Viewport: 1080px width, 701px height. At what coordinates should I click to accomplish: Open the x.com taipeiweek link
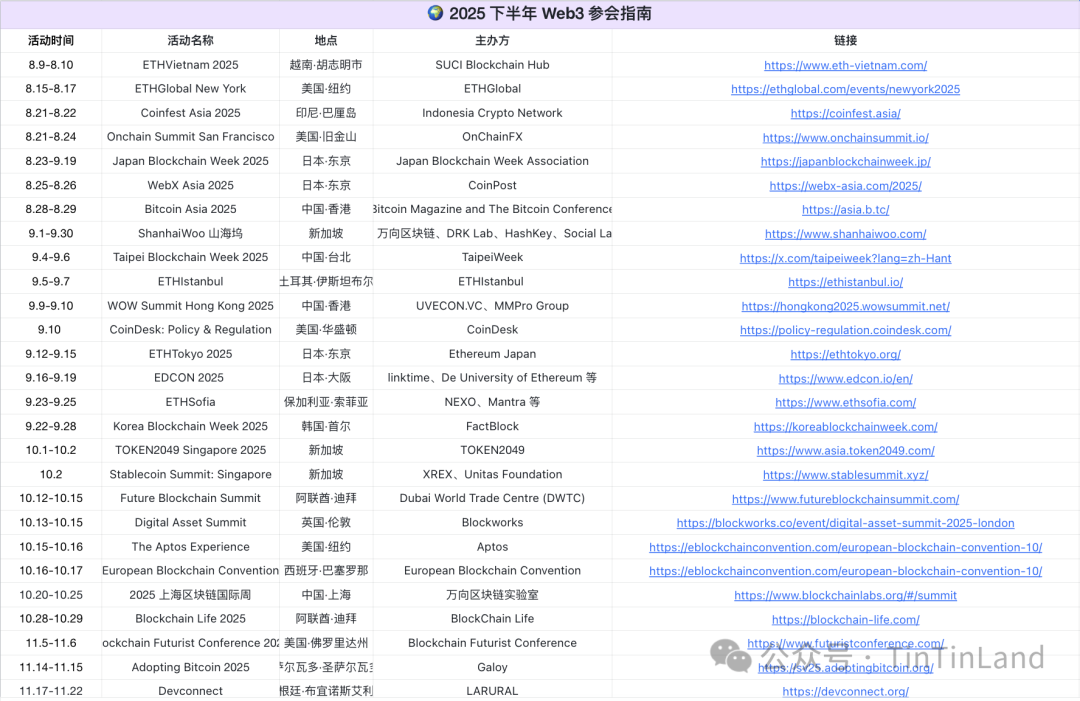pos(845,258)
